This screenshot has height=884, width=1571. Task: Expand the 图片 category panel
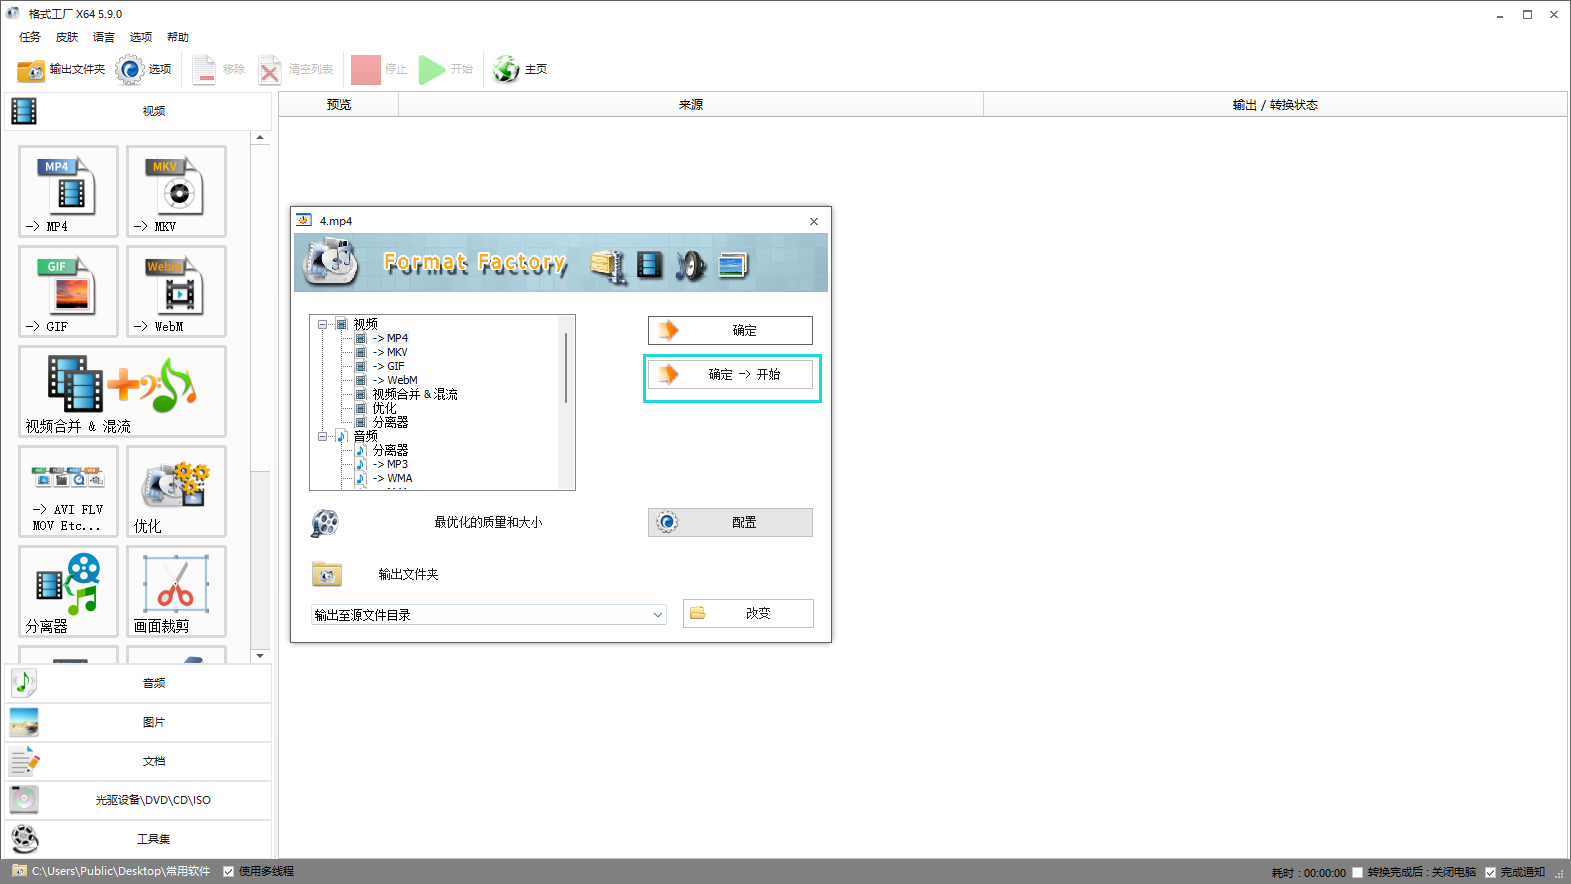coord(138,722)
